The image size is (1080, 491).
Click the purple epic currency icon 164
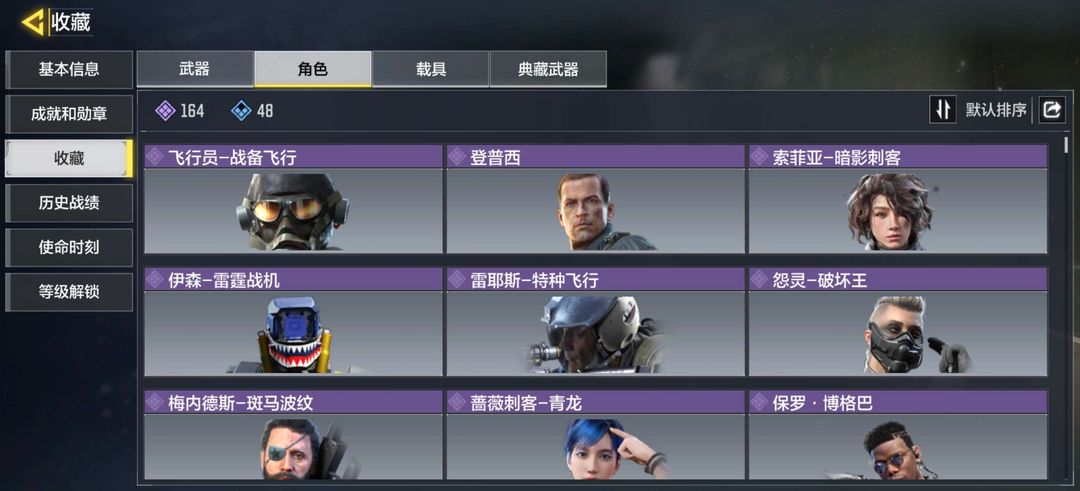(x=165, y=110)
